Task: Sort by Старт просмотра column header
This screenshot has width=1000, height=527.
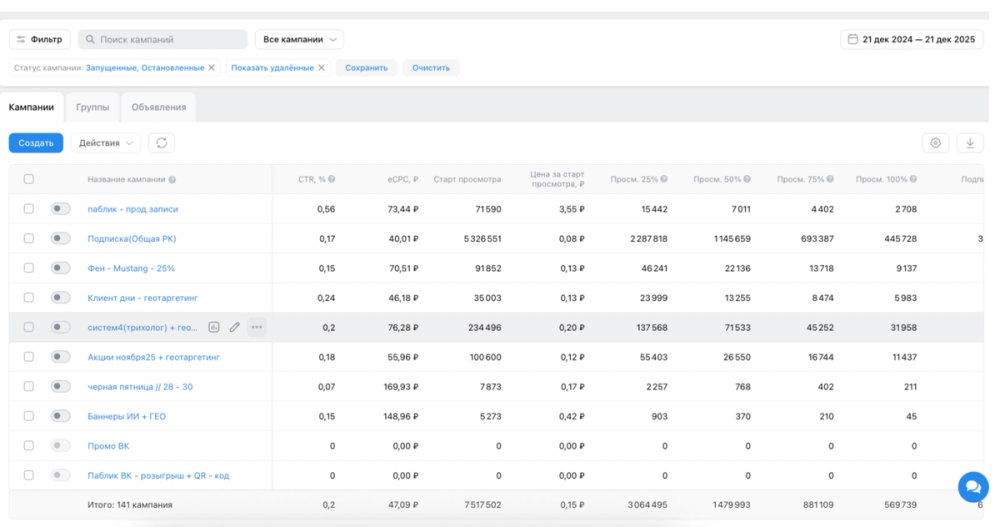Action: 467,179
